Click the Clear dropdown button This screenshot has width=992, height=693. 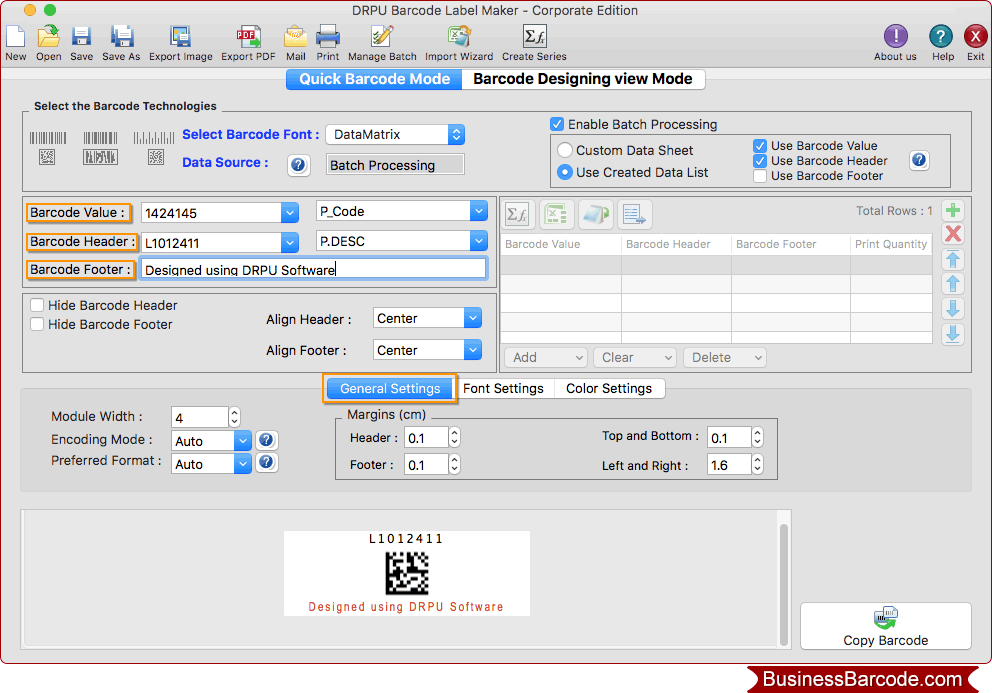tap(635, 358)
